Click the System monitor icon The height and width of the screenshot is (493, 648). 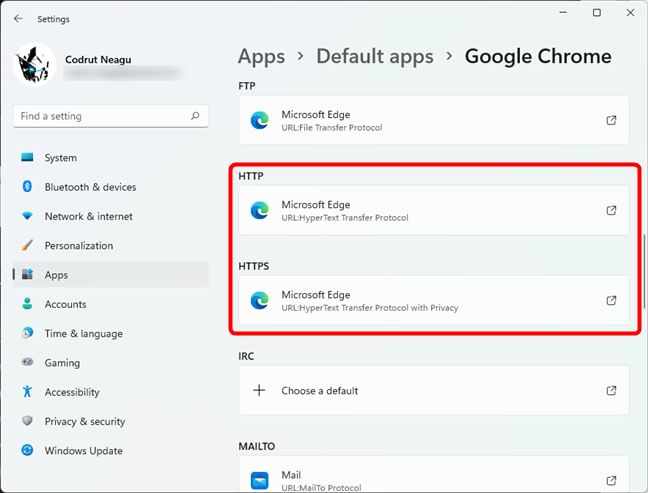pos(27,157)
